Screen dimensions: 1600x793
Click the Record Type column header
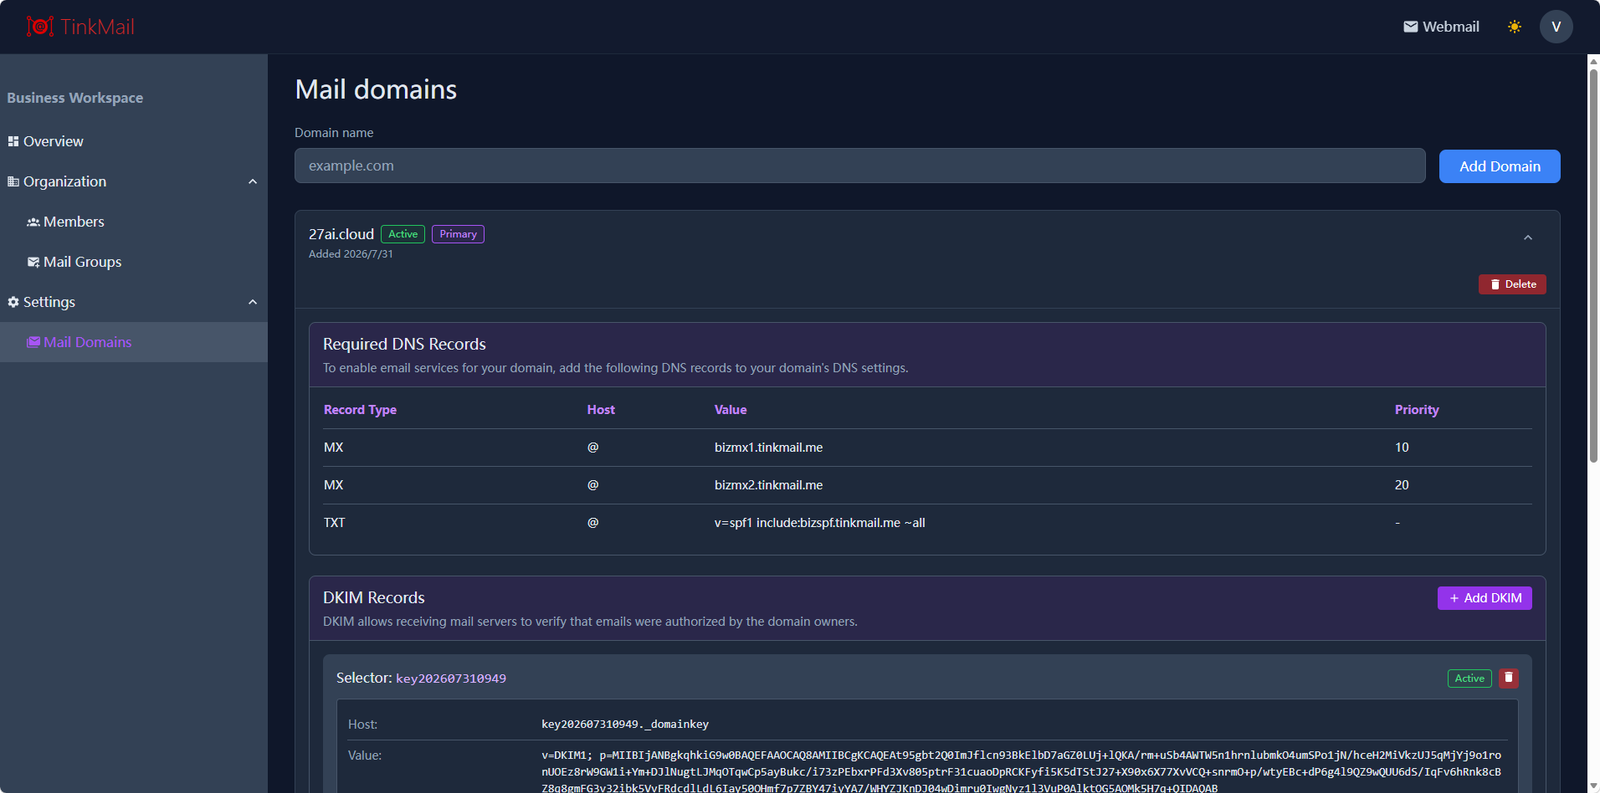pyautogui.click(x=360, y=410)
